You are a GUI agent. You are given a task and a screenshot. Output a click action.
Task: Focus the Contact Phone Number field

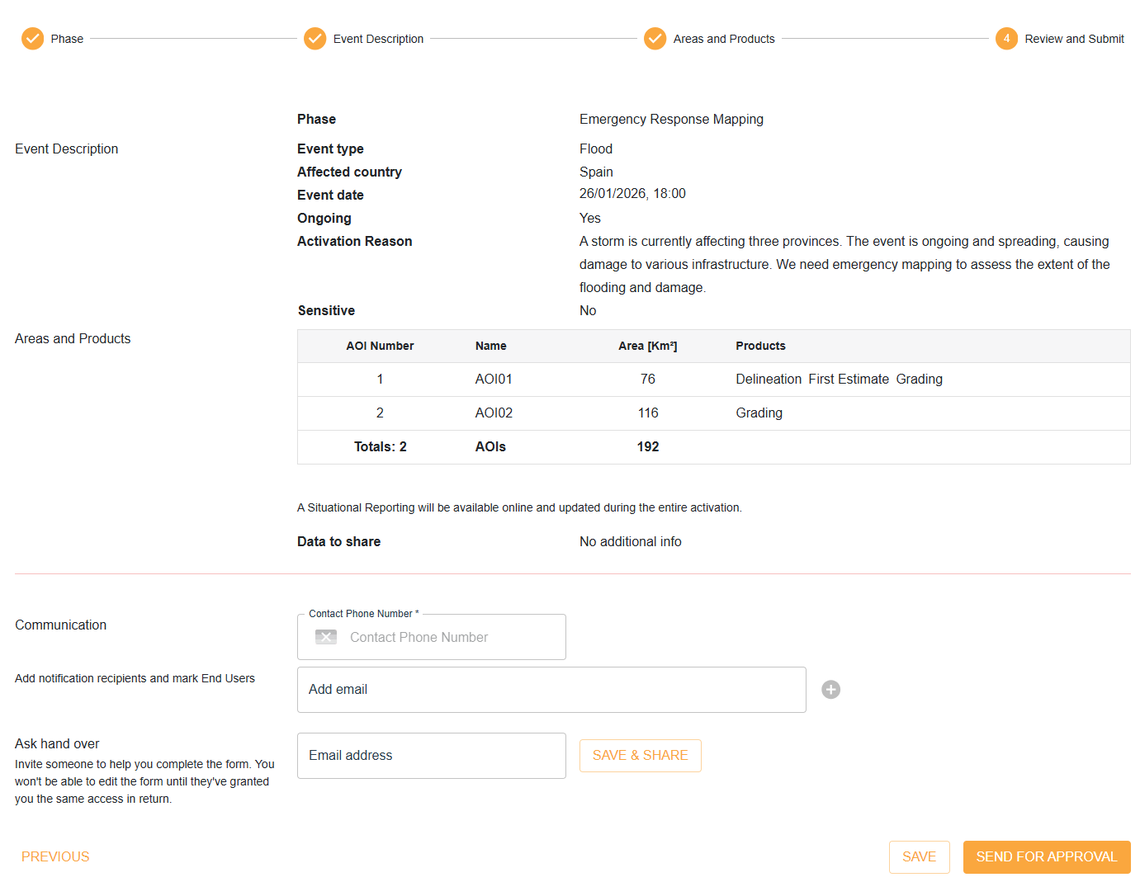(450, 637)
